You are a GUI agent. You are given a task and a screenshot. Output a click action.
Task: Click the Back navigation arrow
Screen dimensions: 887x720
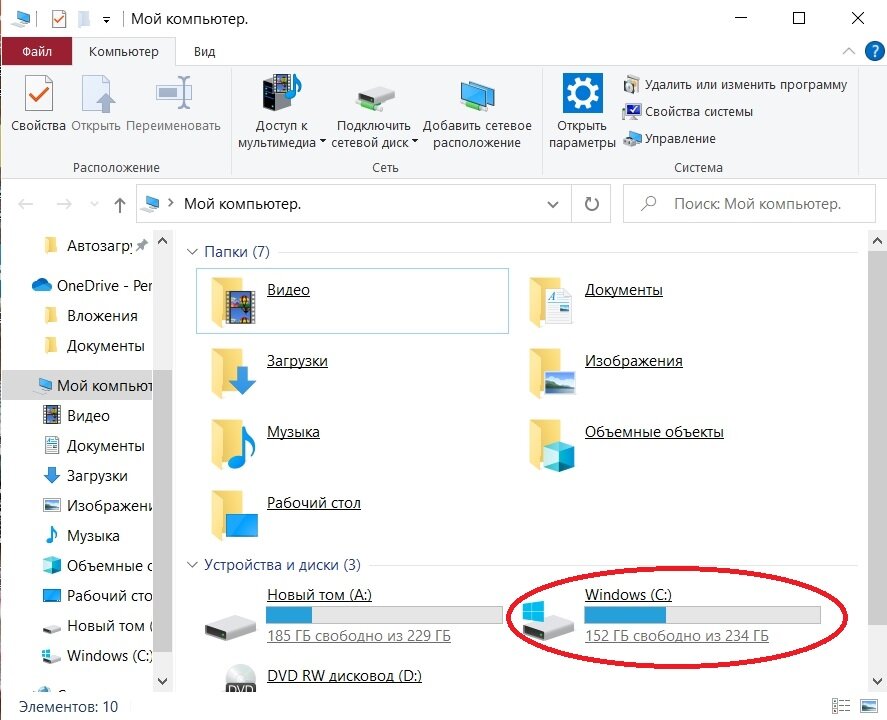[26, 204]
